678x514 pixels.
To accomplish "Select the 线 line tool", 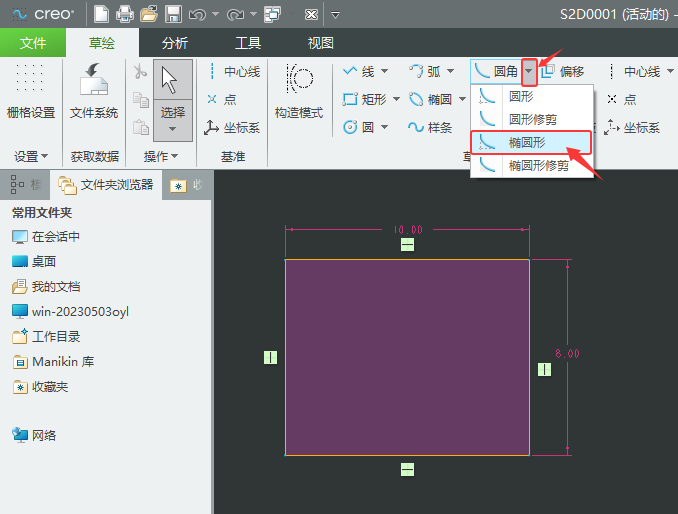I will pos(358,71).
